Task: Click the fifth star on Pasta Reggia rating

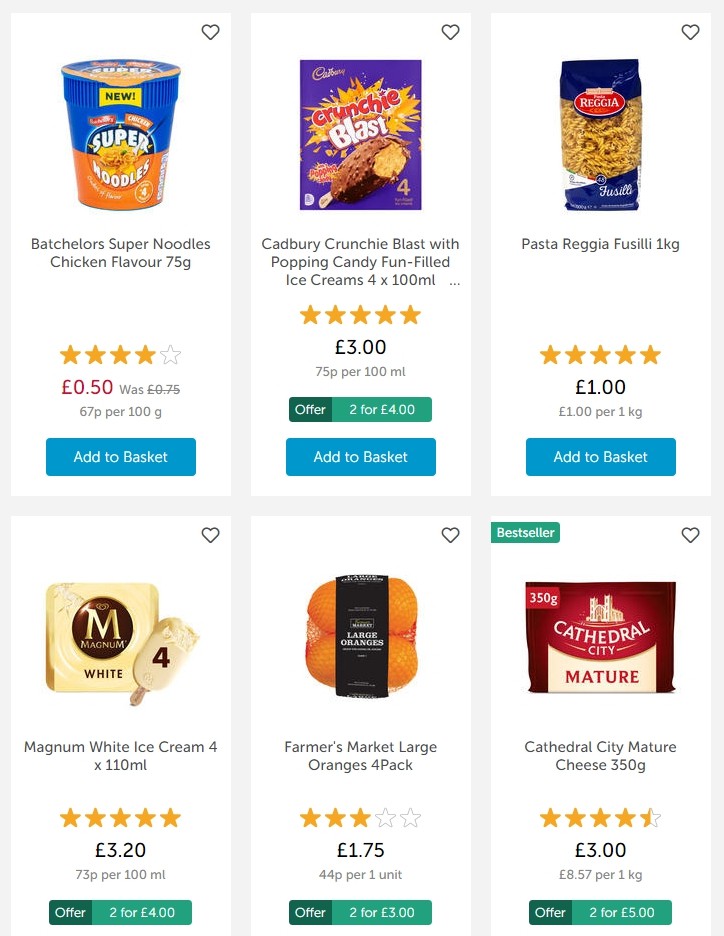Action: coord(651,354)
